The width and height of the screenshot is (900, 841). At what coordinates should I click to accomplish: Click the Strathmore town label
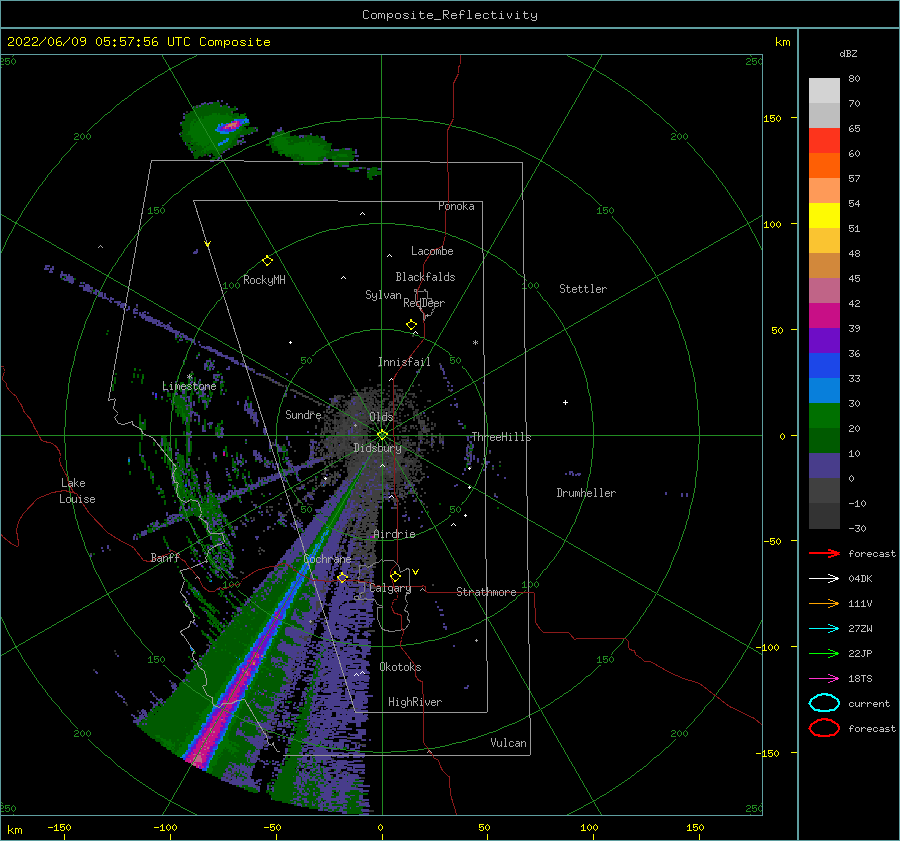tap(486, 592)
